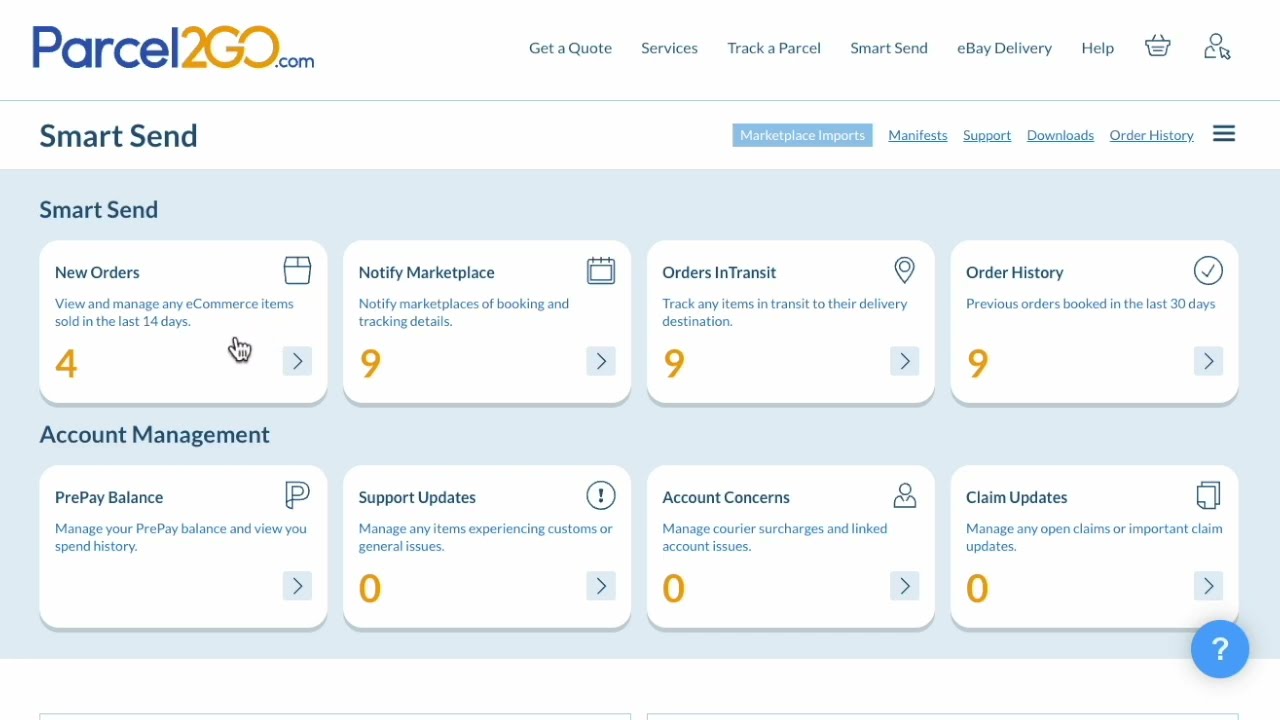Follow the Order History link in the sub-navigation
1280x720 pixels.
click(1151, 135)
